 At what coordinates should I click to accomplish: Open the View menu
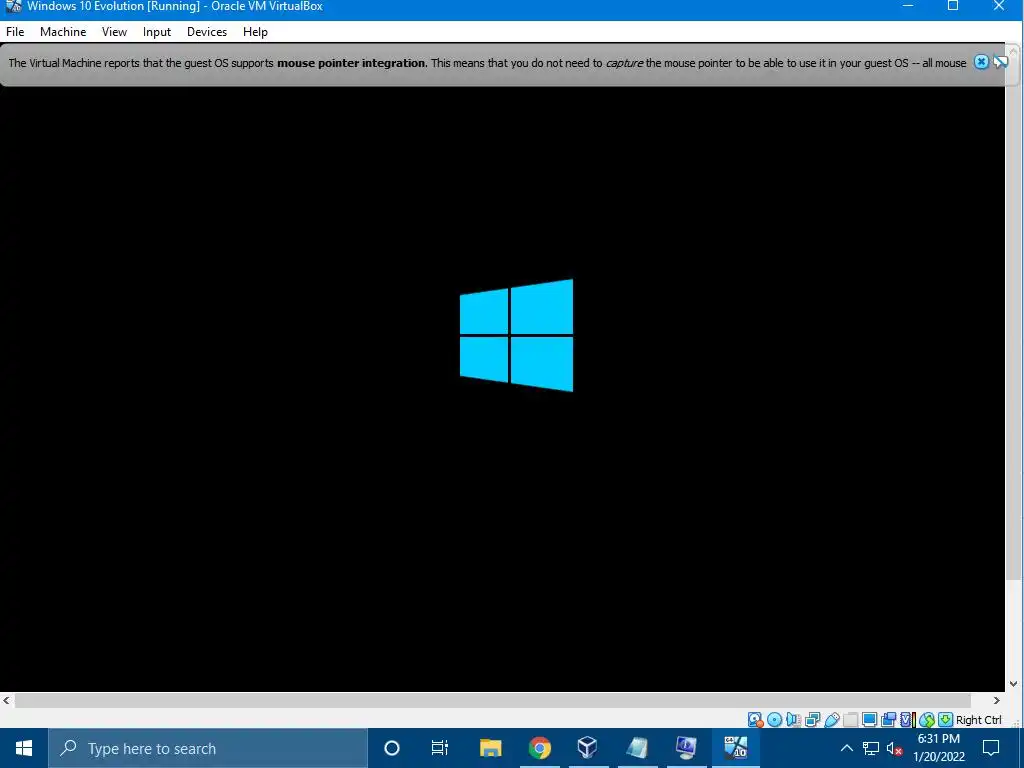(114, 32)
